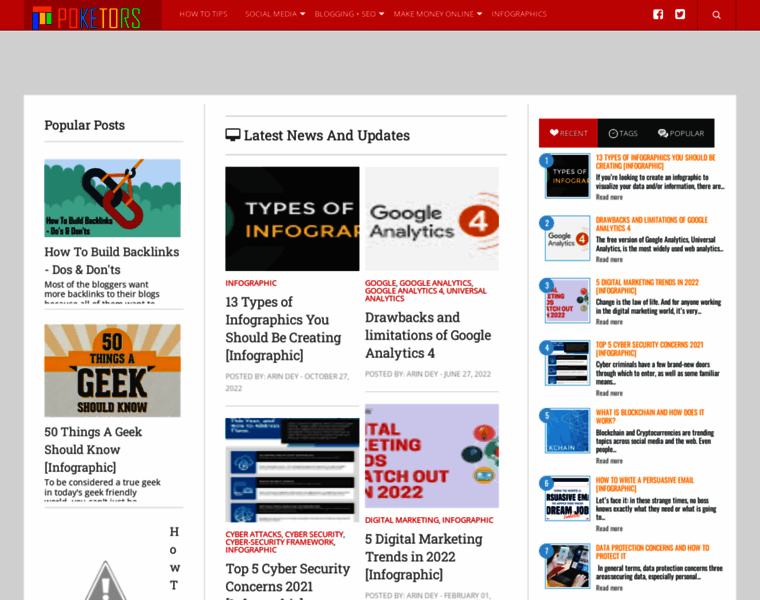The width and height of the screenshot is (760, 600).
Task: Click Read more under Data Protection item
Action: [609, 588]
